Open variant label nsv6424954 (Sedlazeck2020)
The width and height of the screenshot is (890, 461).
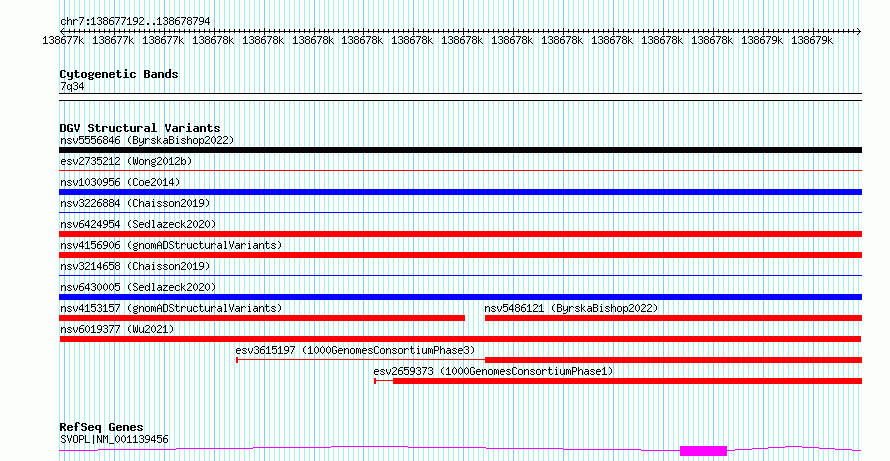(x=138, y=224)
